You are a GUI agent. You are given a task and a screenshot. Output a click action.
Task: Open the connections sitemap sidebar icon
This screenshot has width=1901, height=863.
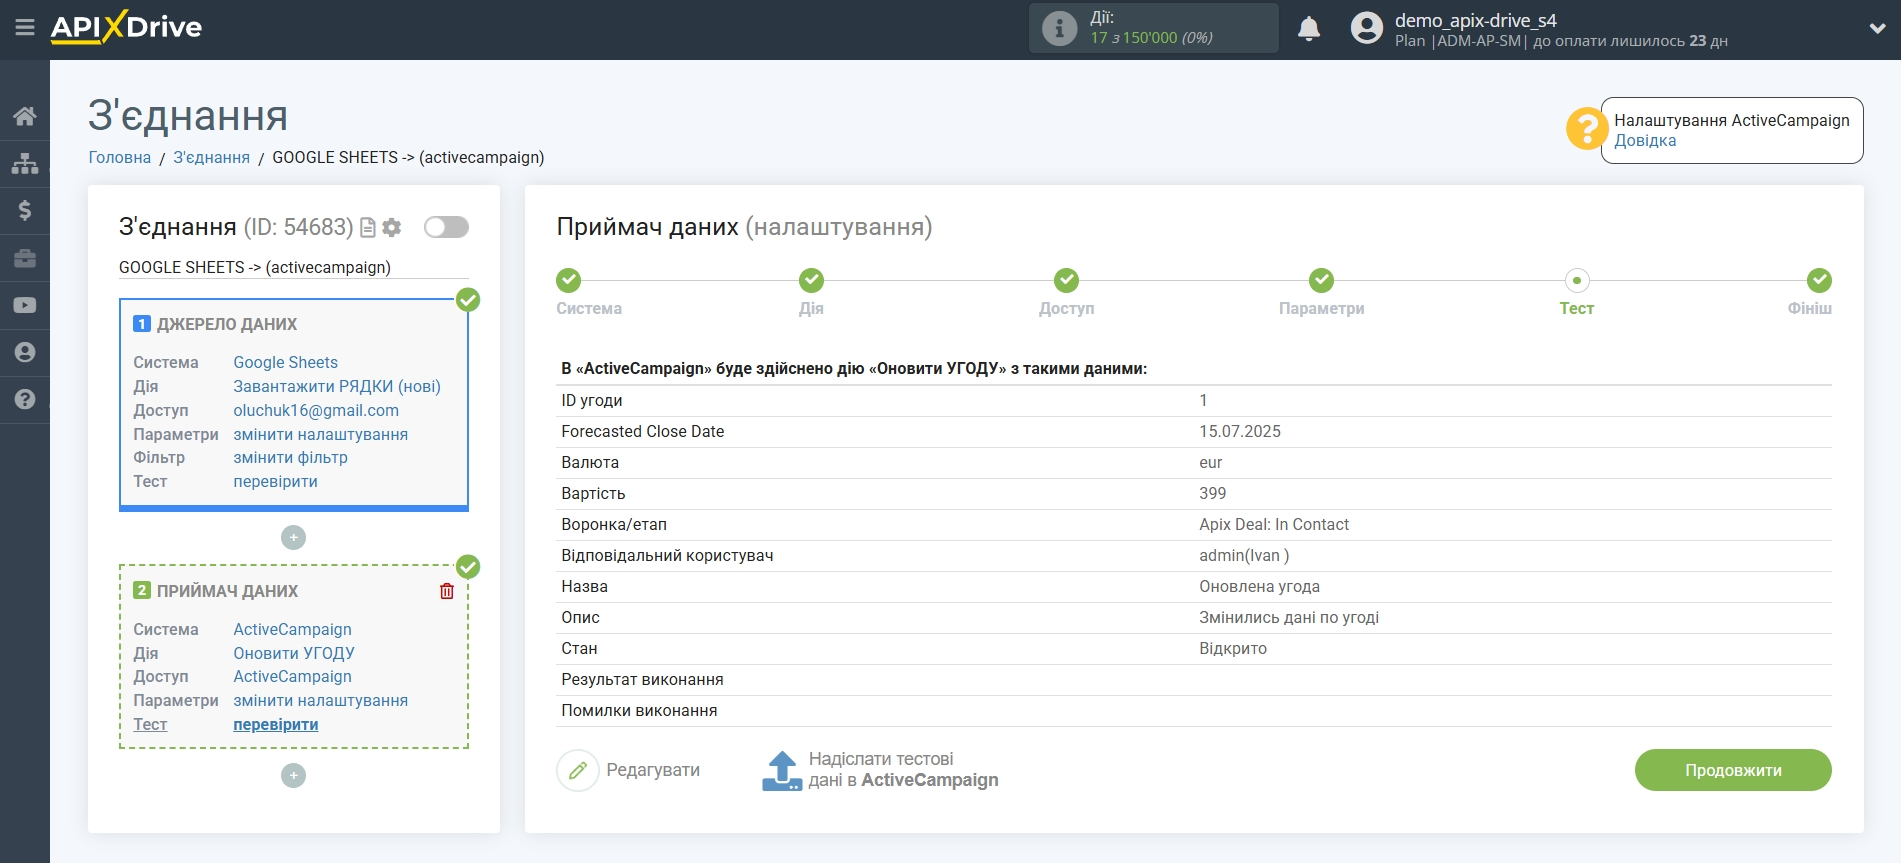[25, 163]
